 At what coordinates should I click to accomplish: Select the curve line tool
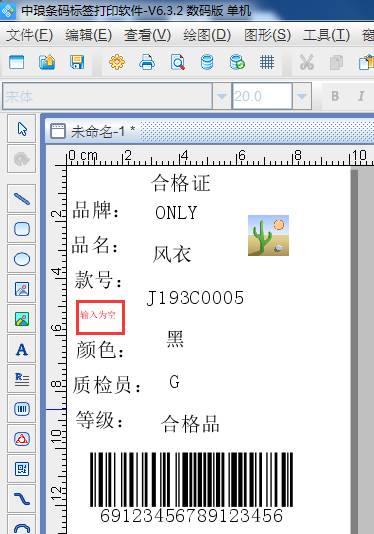(22, 499)
